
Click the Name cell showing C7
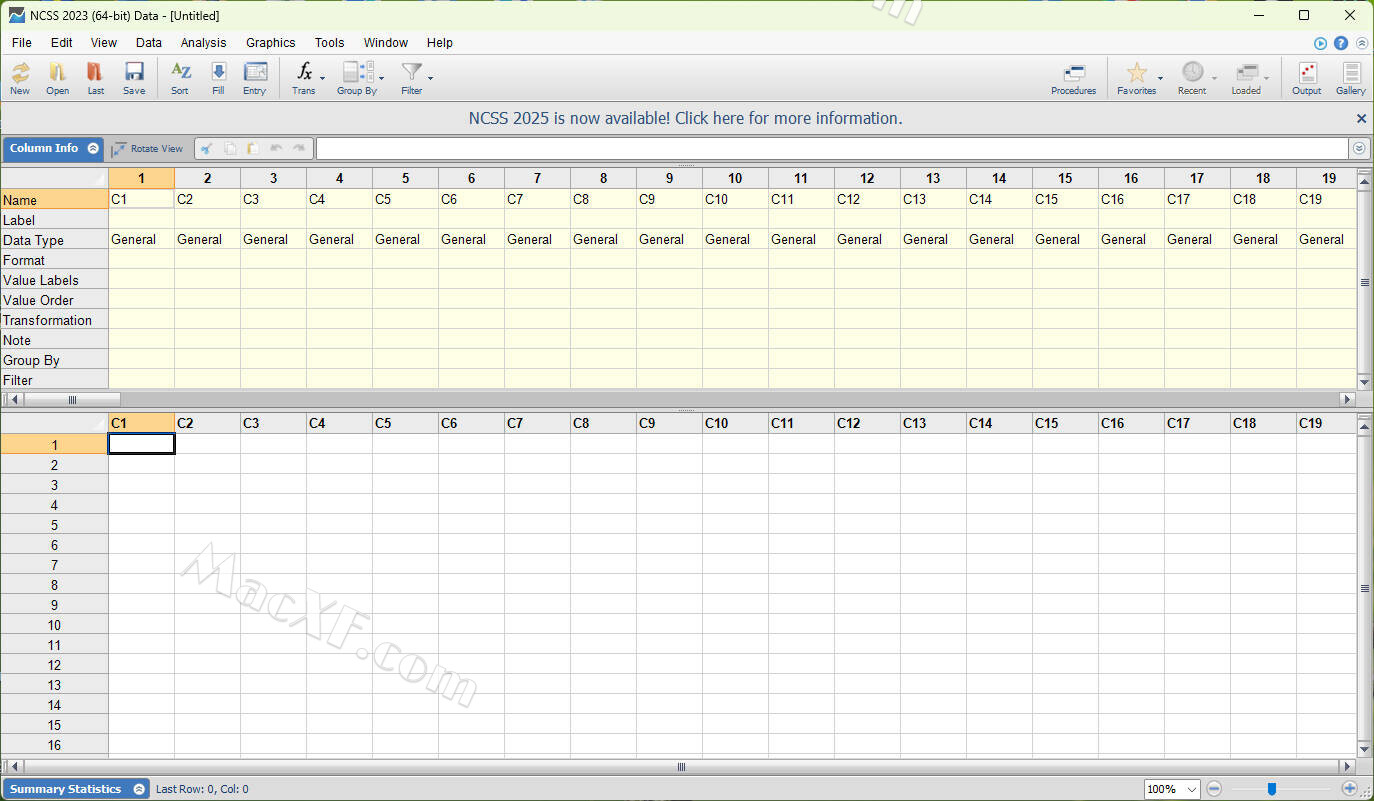click(x=537, y=199)
